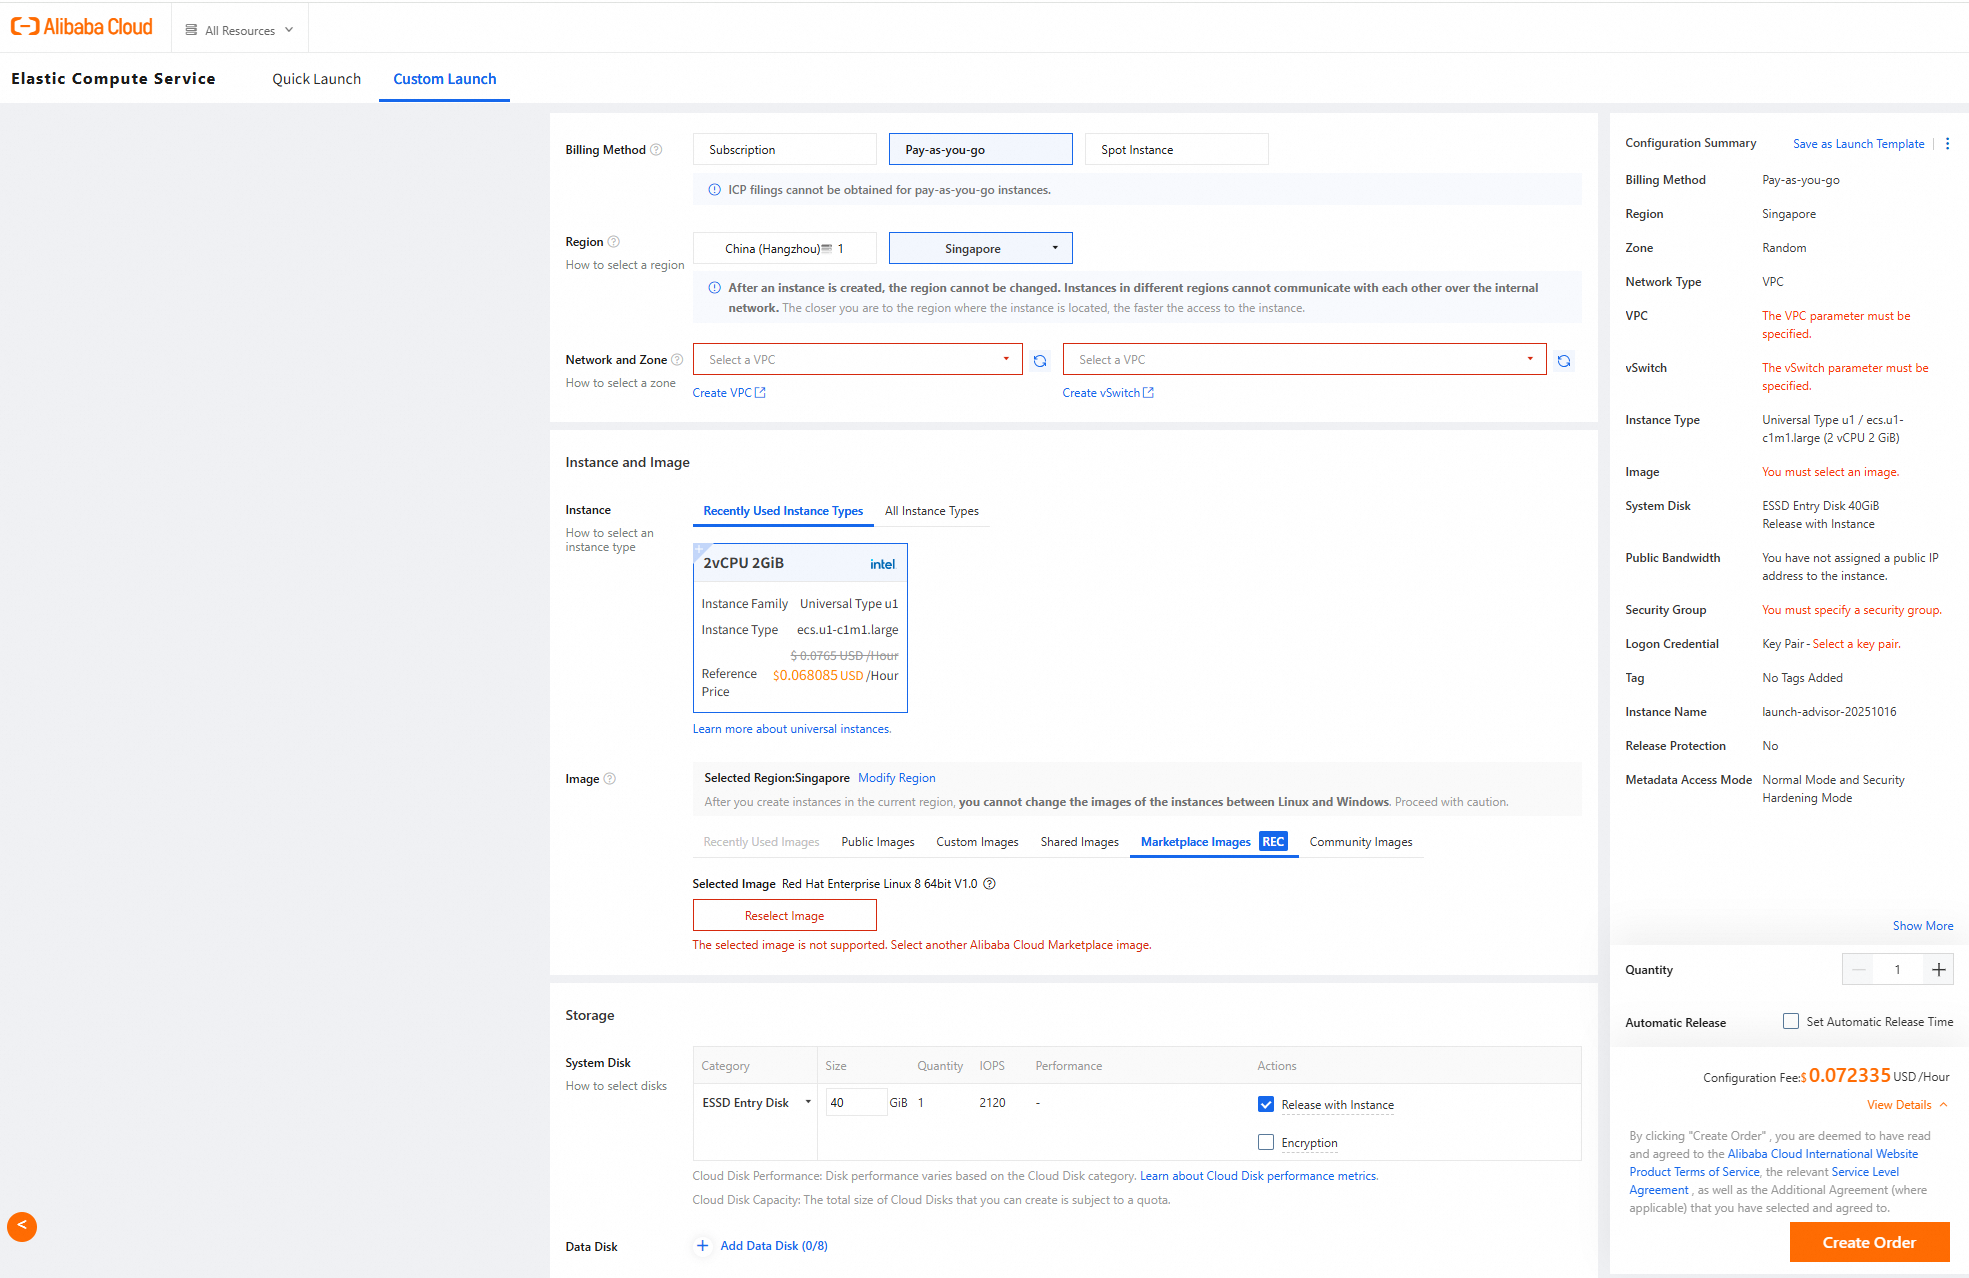The height and width of the screenshot is (1278, 1969).
Task: Open the All Resources dropdown
Action: (240, 30)
